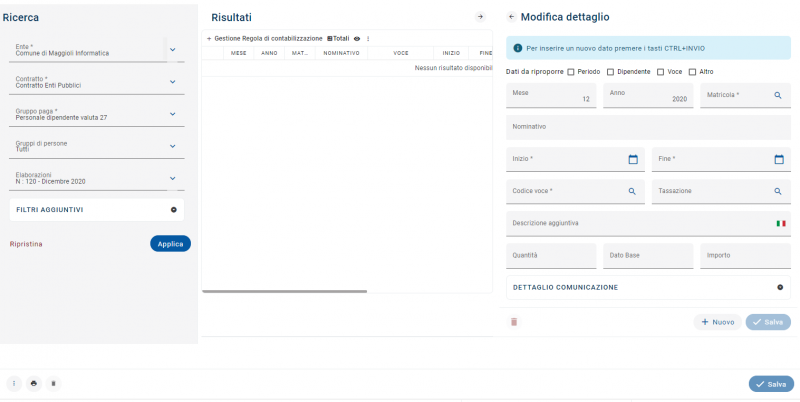Open calendar picker for Fine date
The width and height of the screenshot is (800, 402).
[779, 159]
